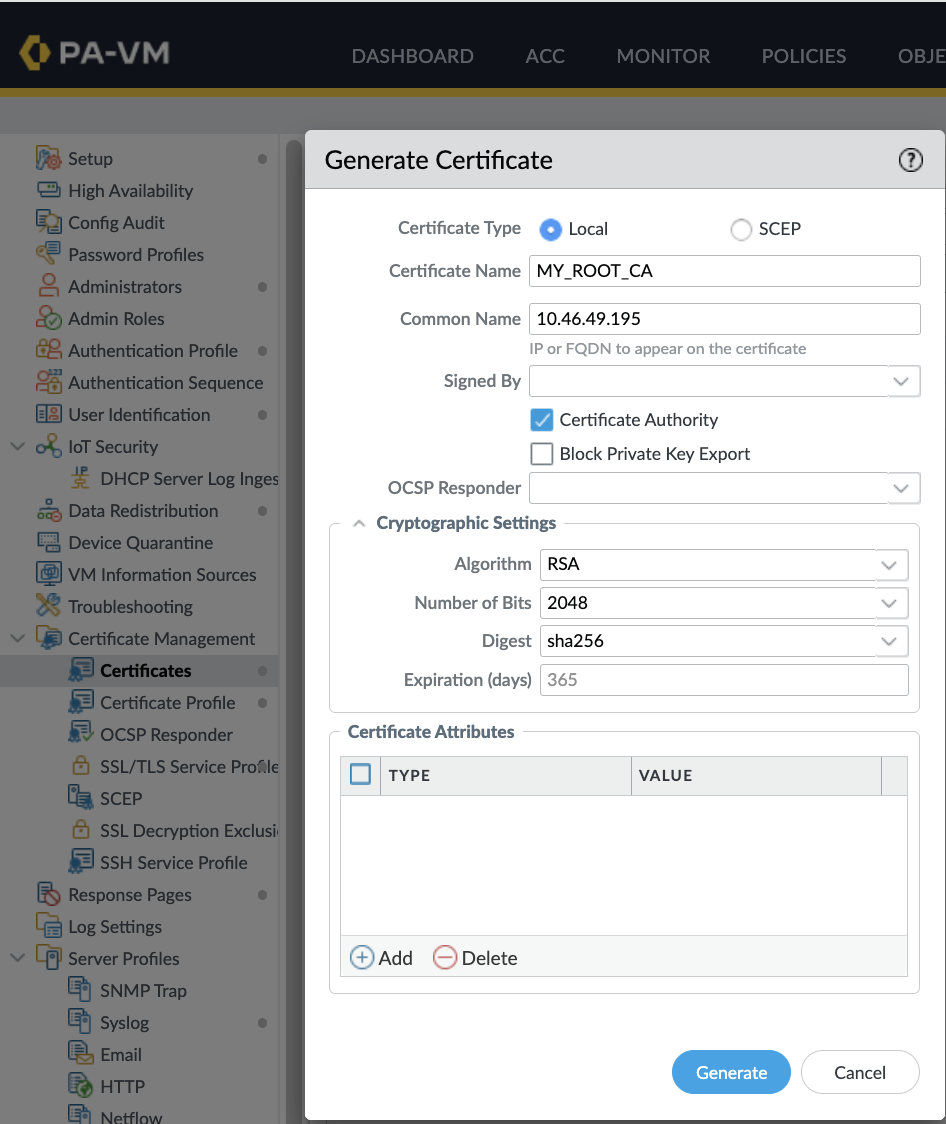
Task: Click the Administrators user icon
Action: point(48,287)
